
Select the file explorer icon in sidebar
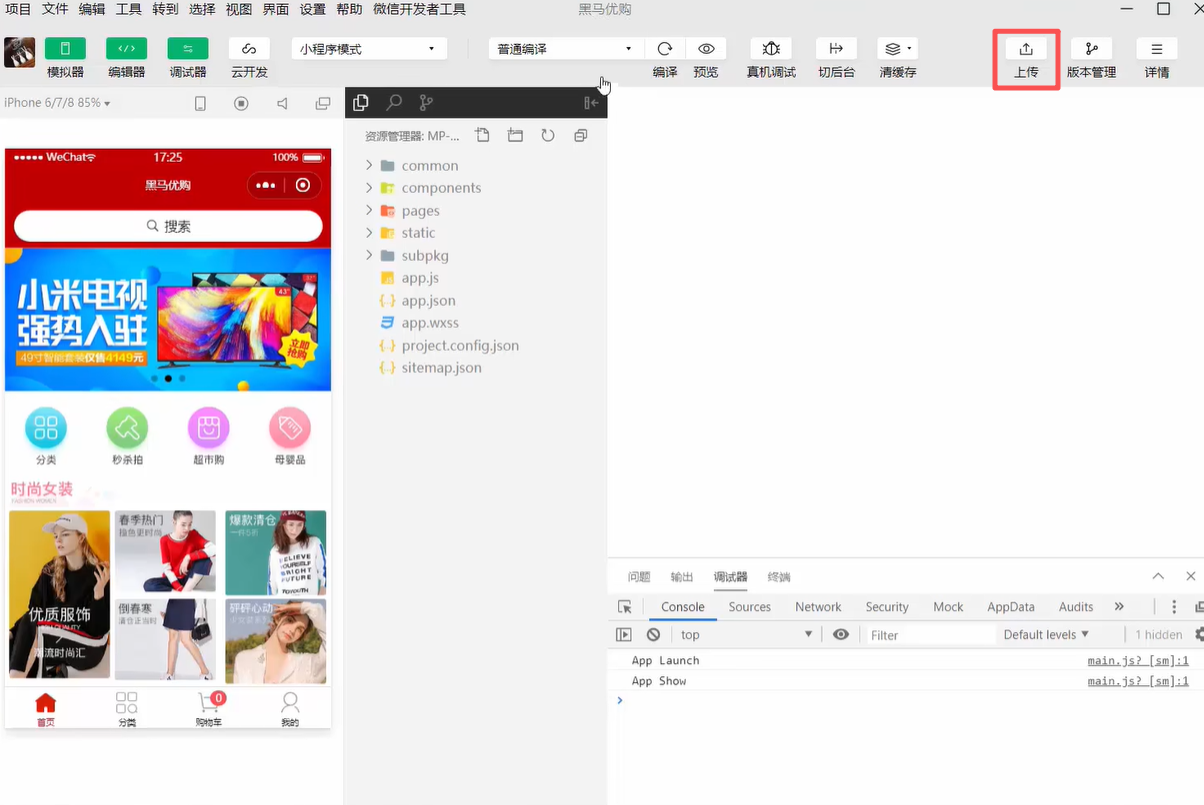[x=361, y=103]
